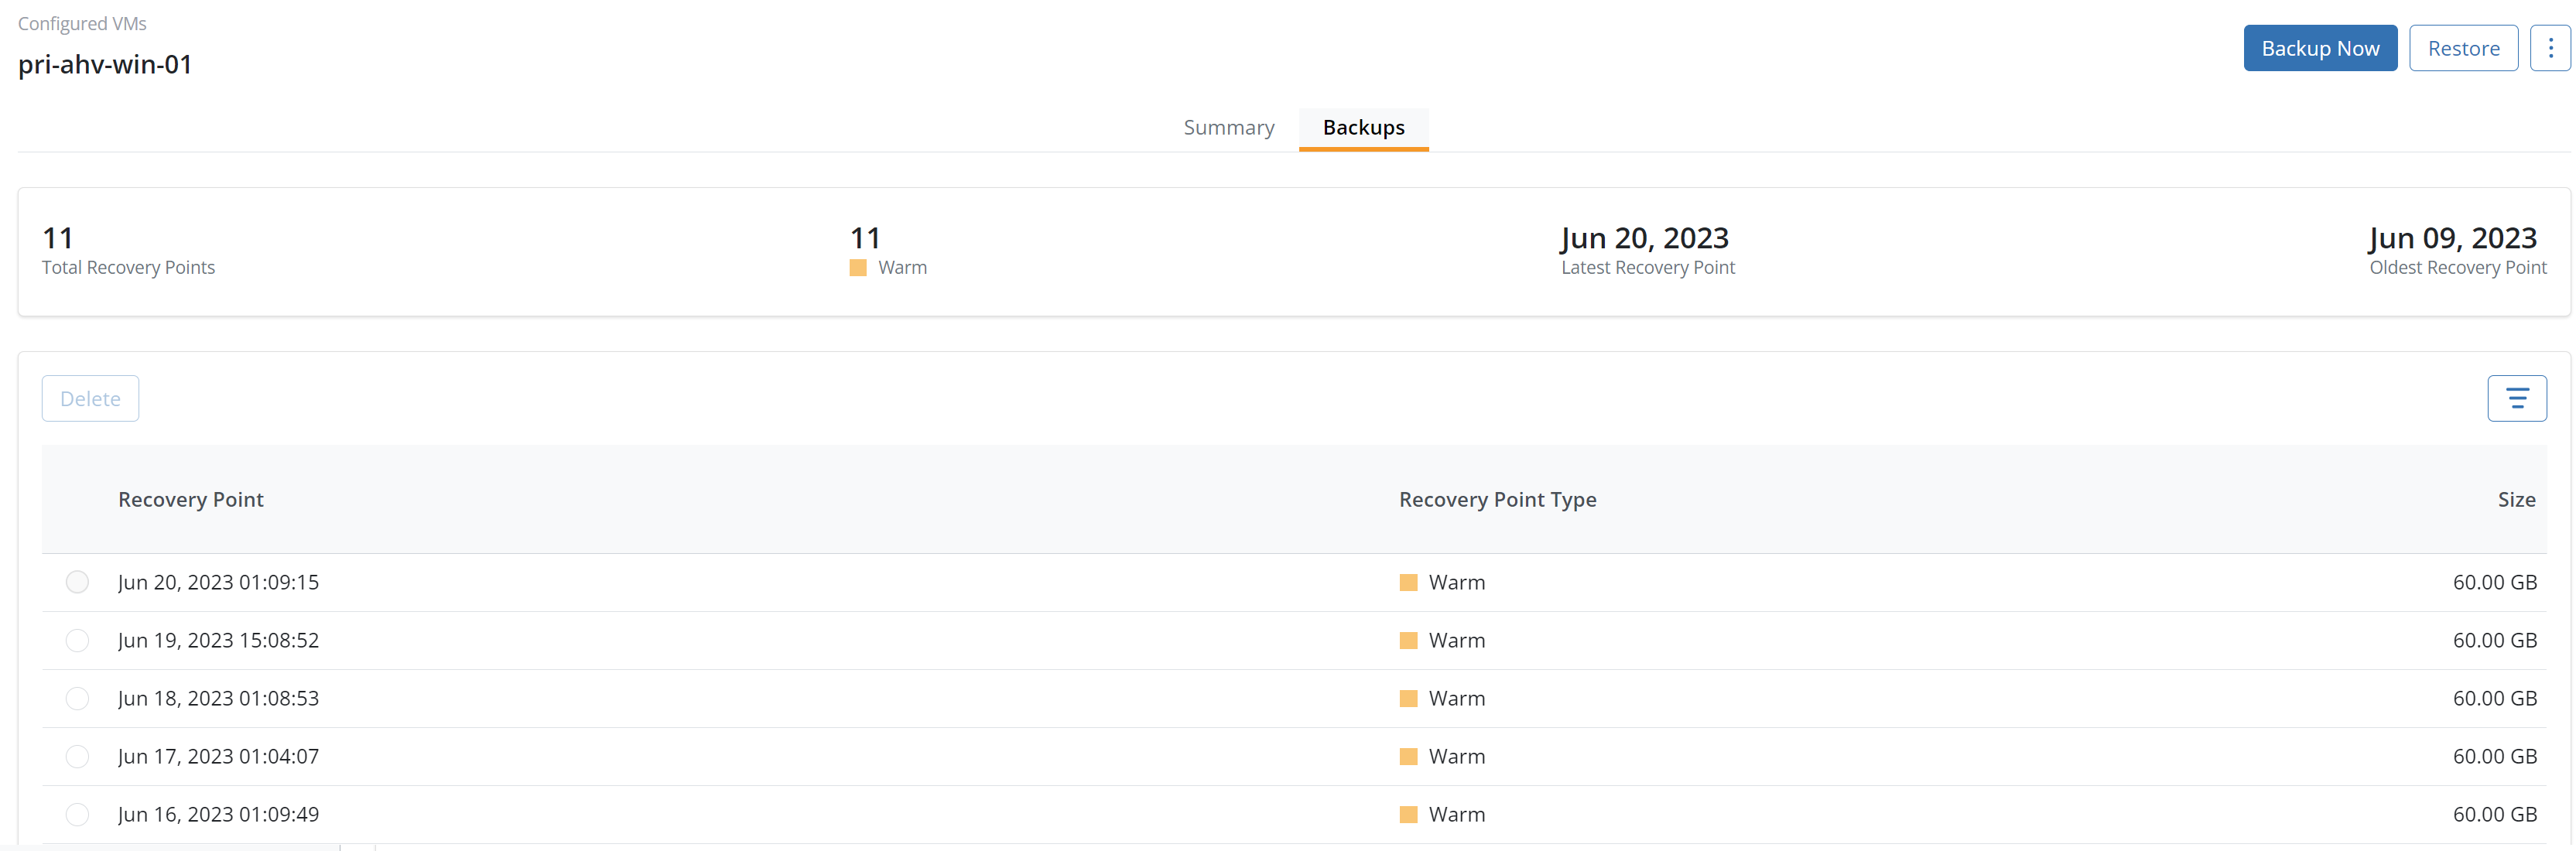Select Jun 18, 2023 01:08:53 recovery point radio
This screenshot has width=2576, height=851.
tap(77, 698)
